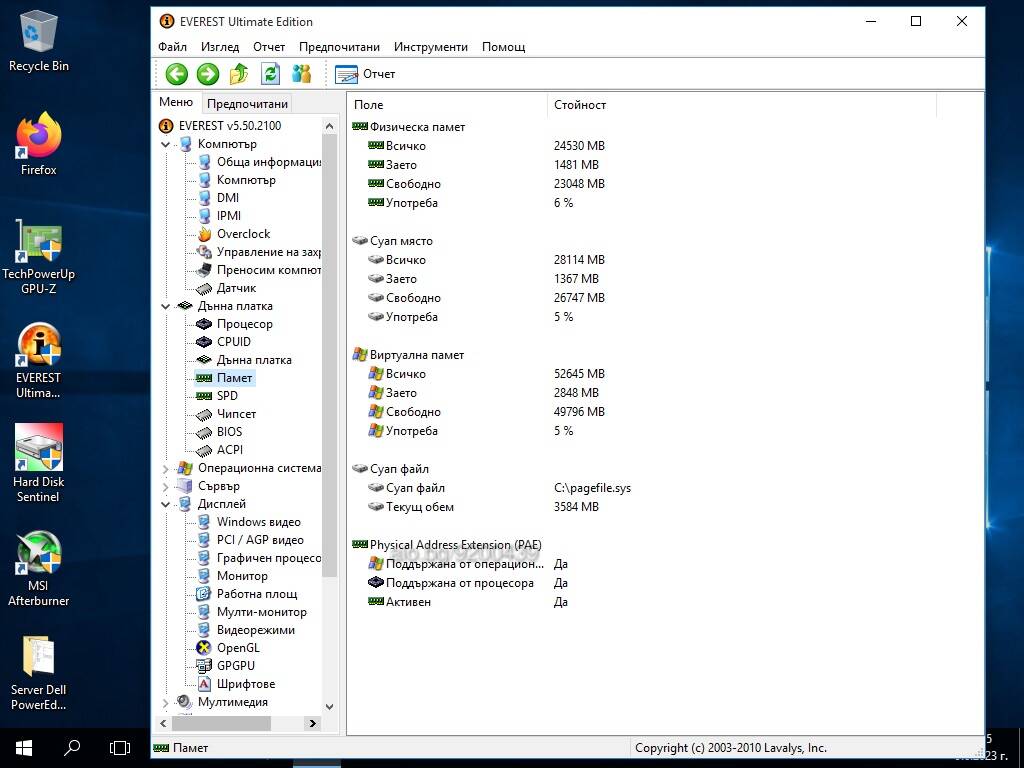1024x768 pixels.
Task: Select the Recycle Bin desktop icon
Action: click(x=39, y=41)
